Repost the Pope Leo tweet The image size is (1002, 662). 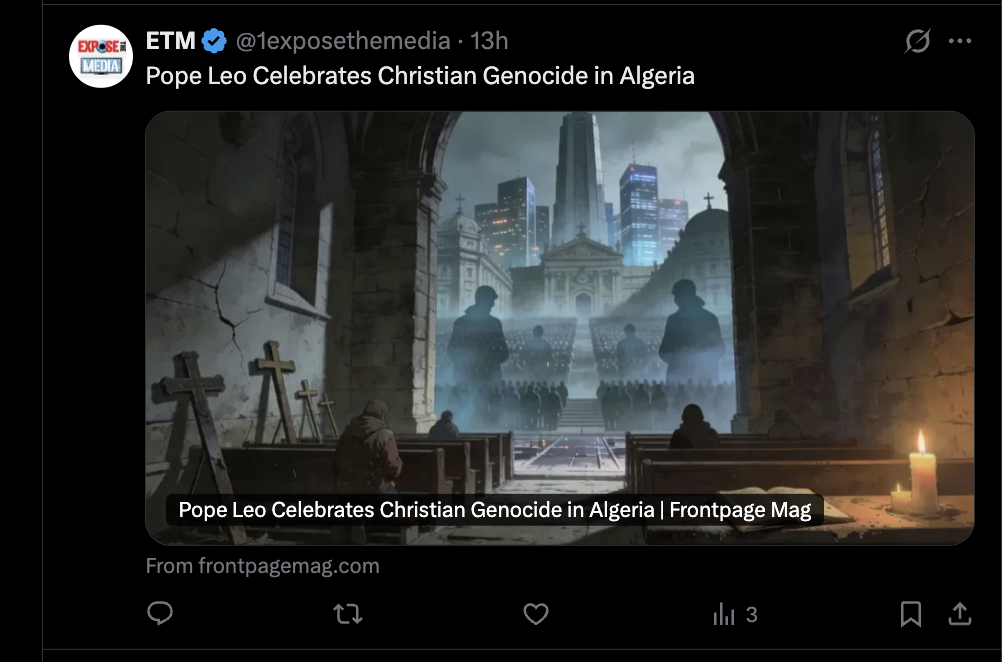click(x=348, y=614)
